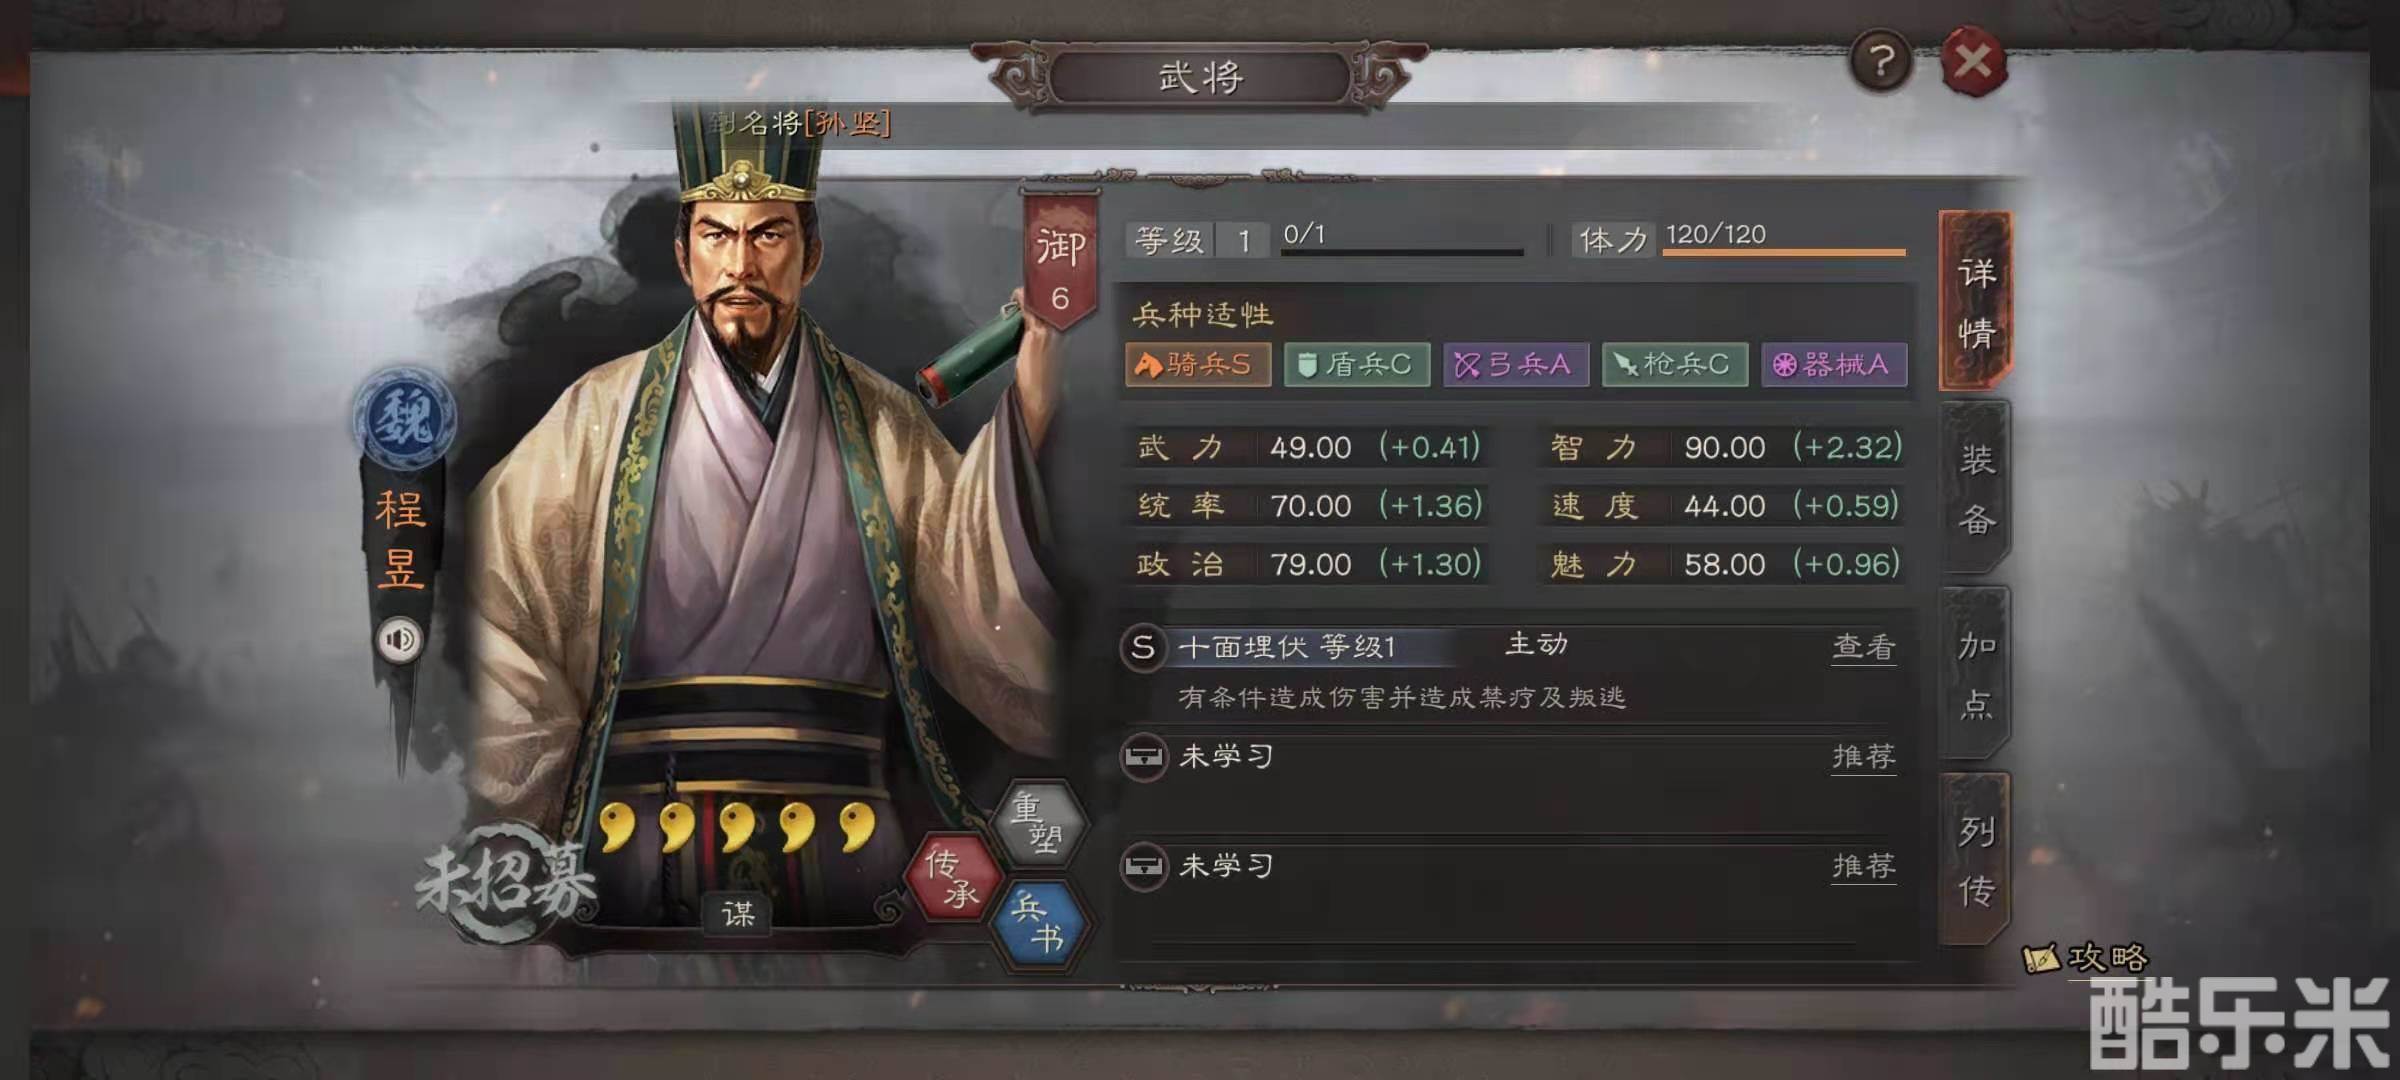Switch to the 加点 side tab

(x=1975, y=675)
